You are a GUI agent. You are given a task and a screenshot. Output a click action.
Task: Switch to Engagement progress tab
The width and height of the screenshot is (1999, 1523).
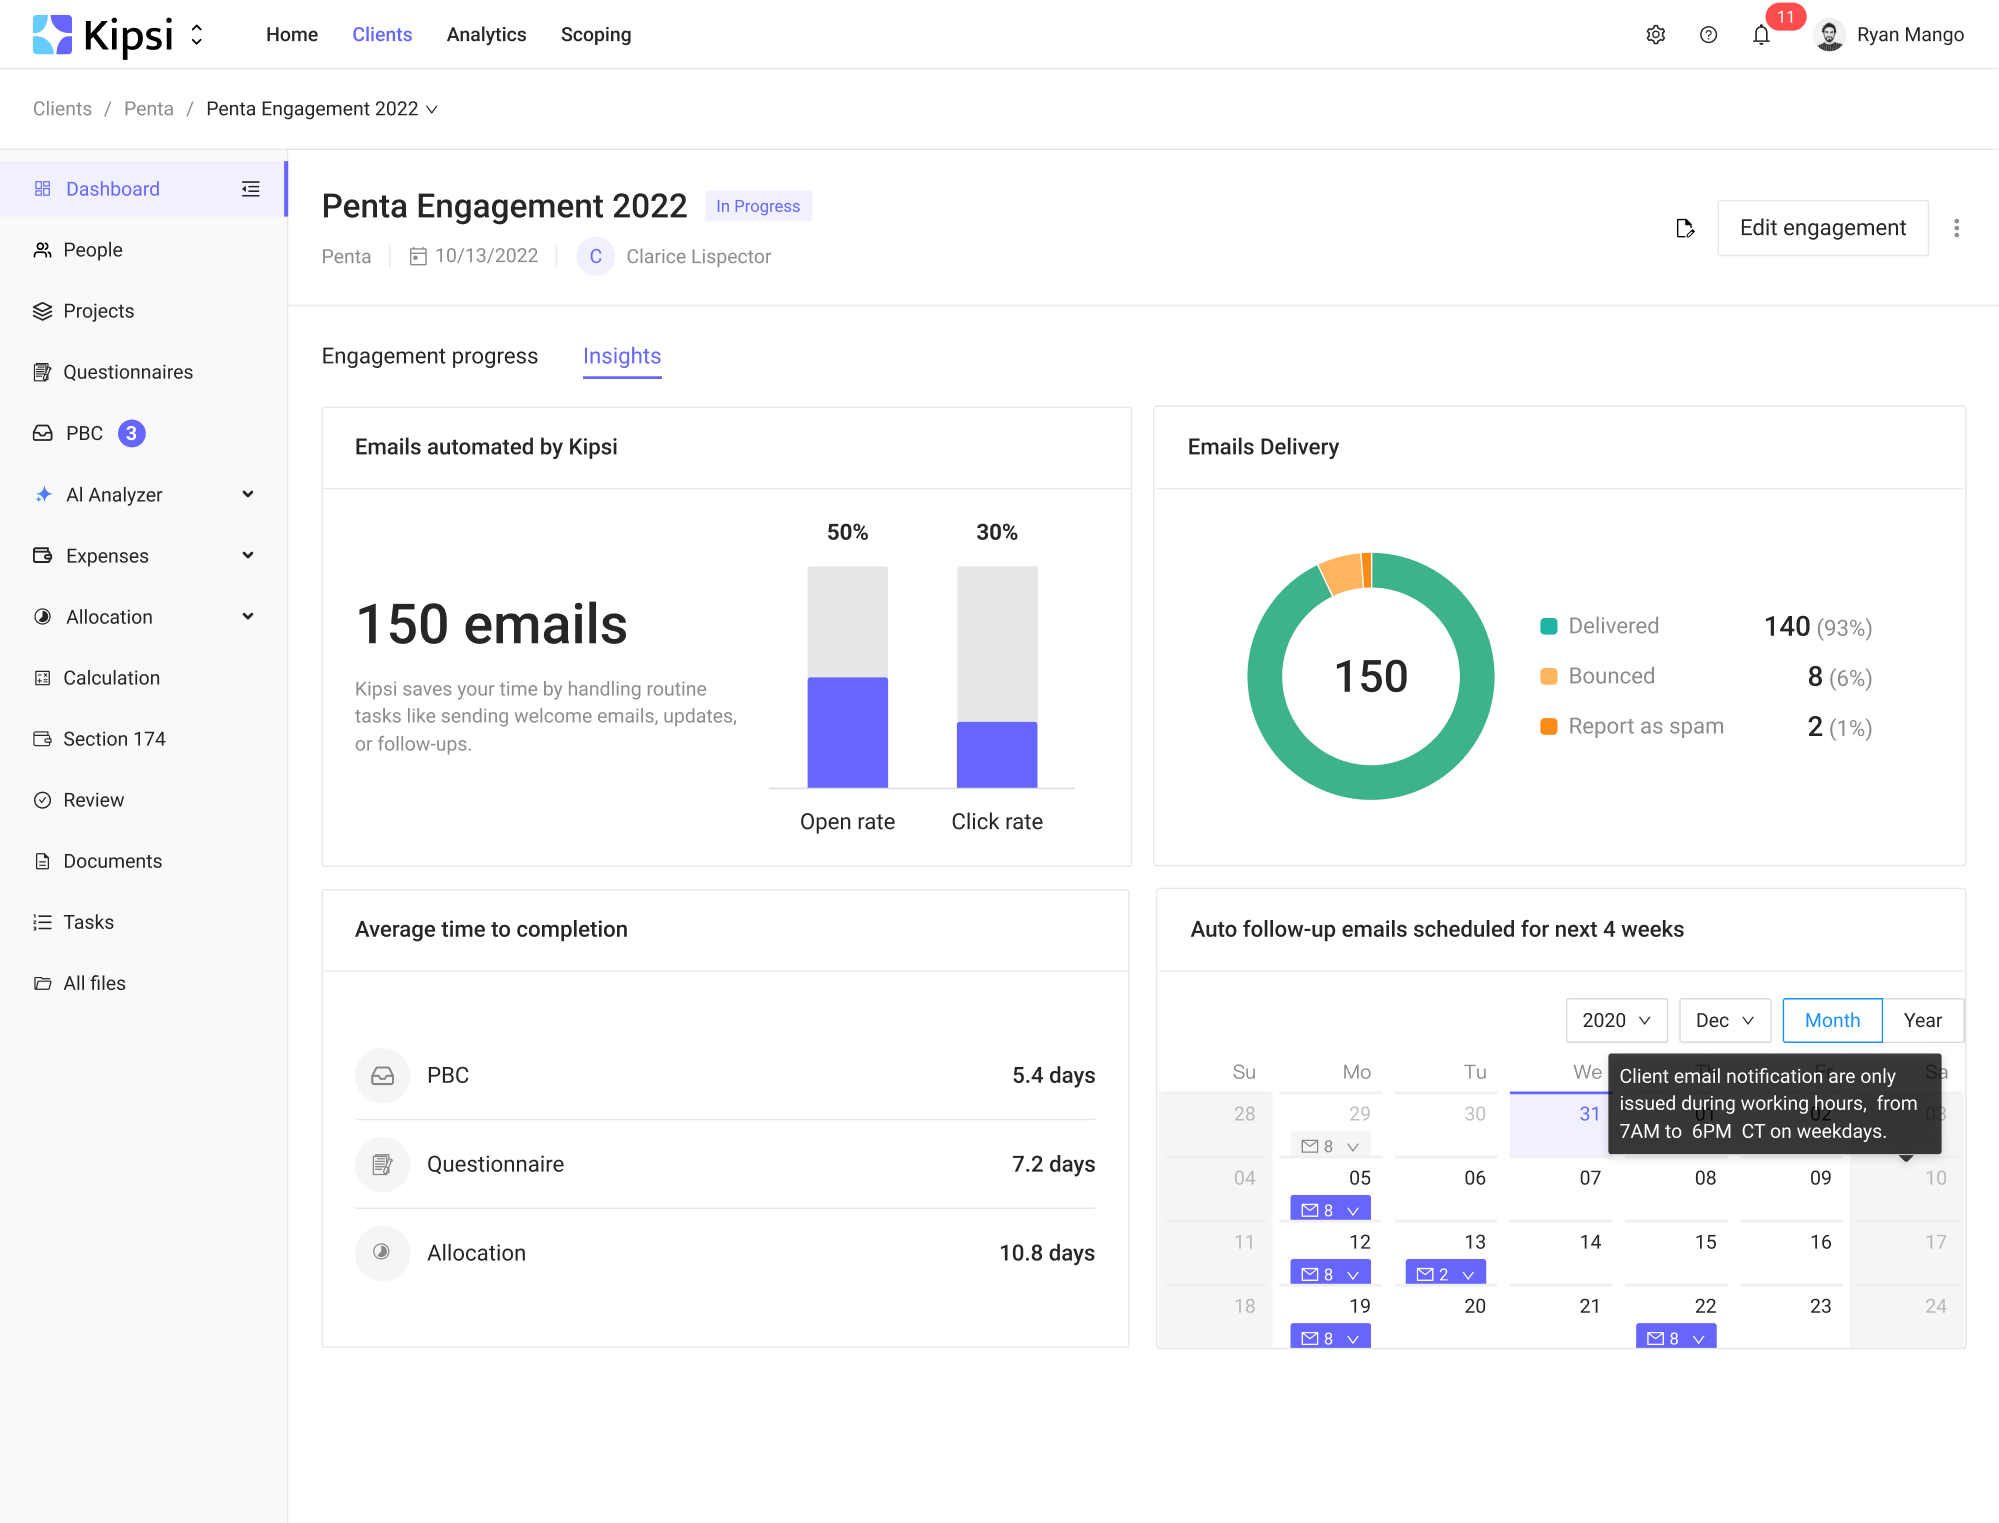pyautogui.click(x=429, y=356)
